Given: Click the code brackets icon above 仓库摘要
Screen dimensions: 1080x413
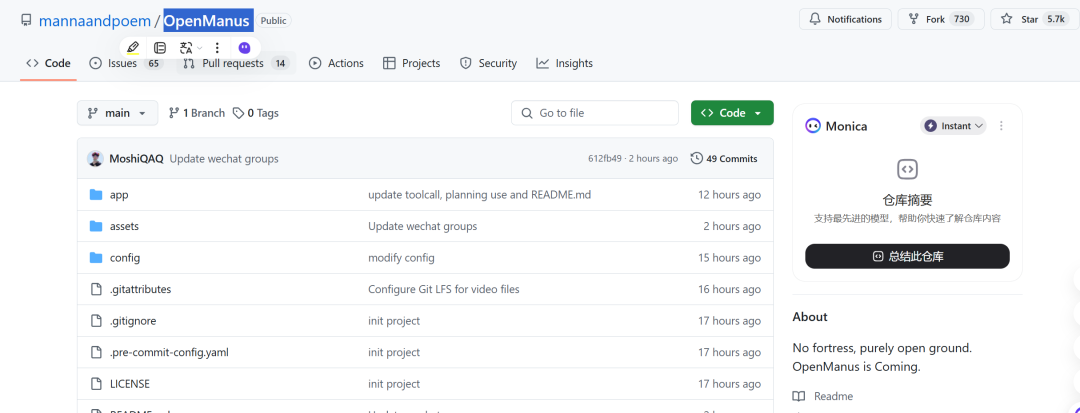Looking at the screenshot, I should (907, 169).
